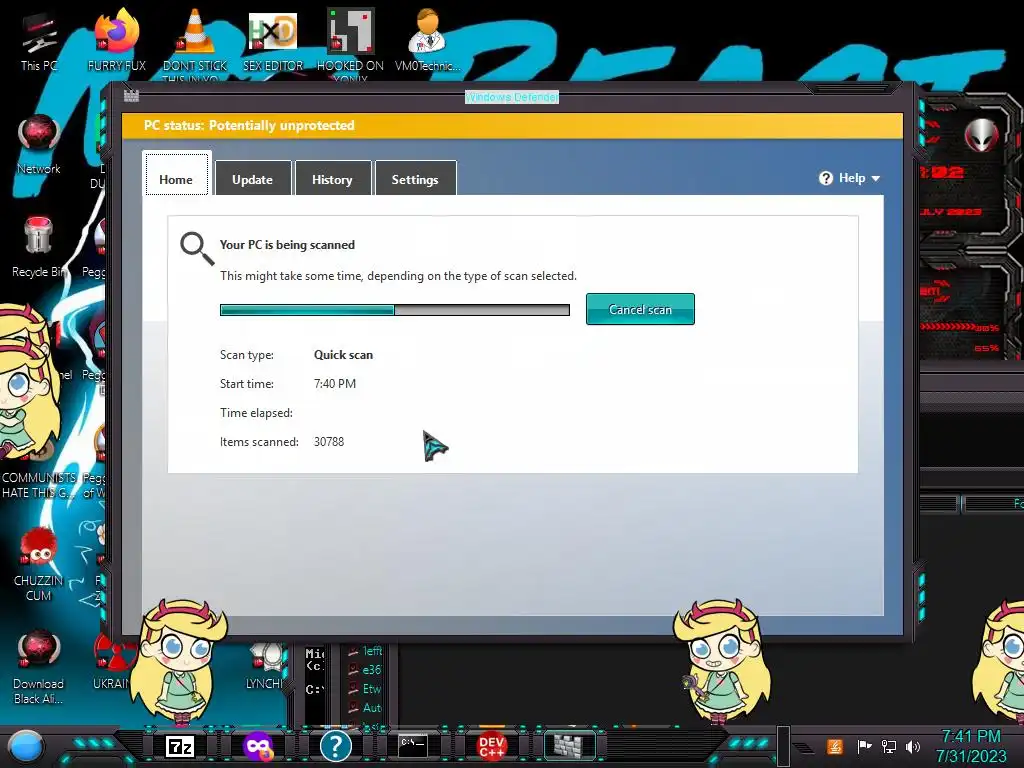This screenshot has width=1024, height=768.
Task: Click the Windows Defender window title text
Action: pos(511,97)
